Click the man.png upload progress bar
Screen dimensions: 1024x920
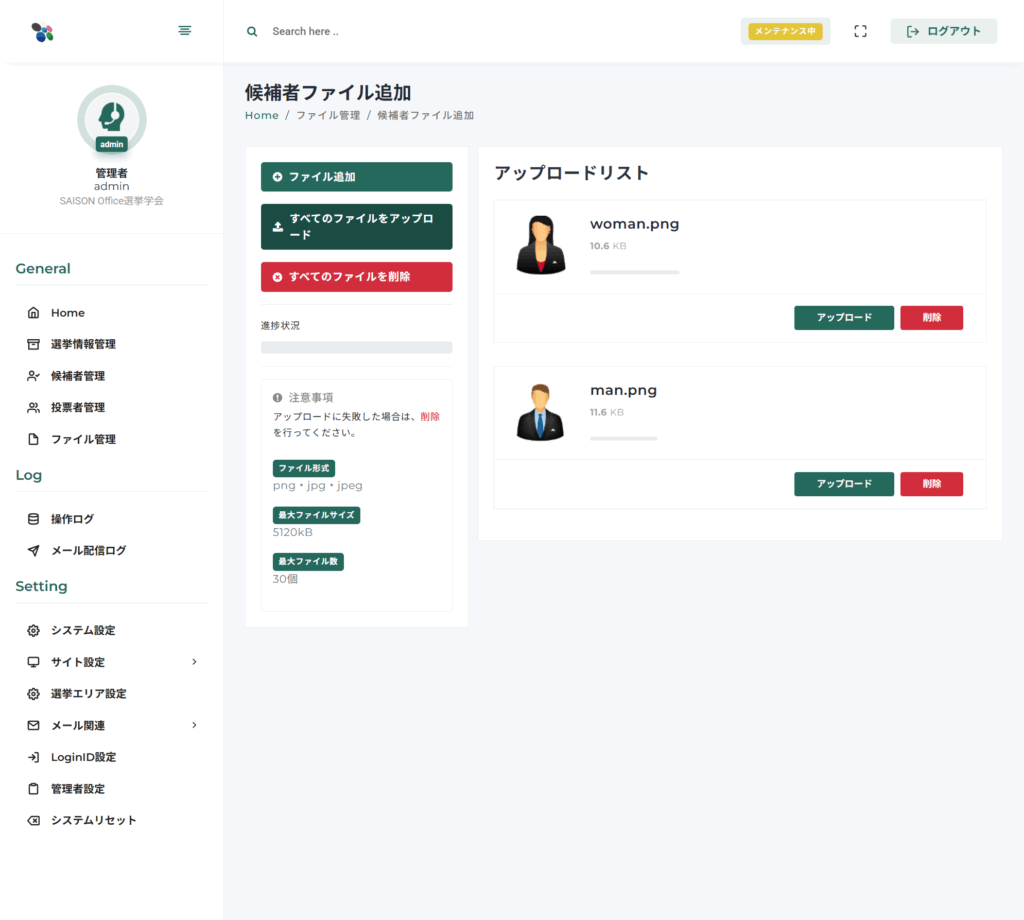point(624,439)
